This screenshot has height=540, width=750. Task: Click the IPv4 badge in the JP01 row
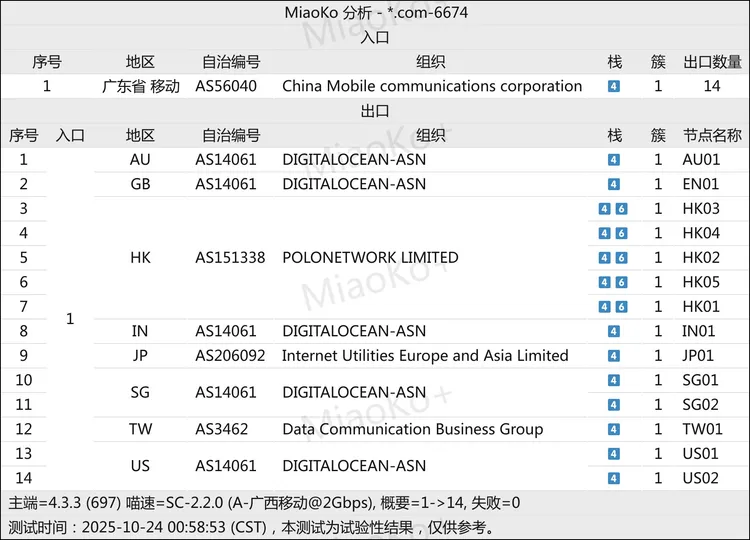tap(614, 356)
